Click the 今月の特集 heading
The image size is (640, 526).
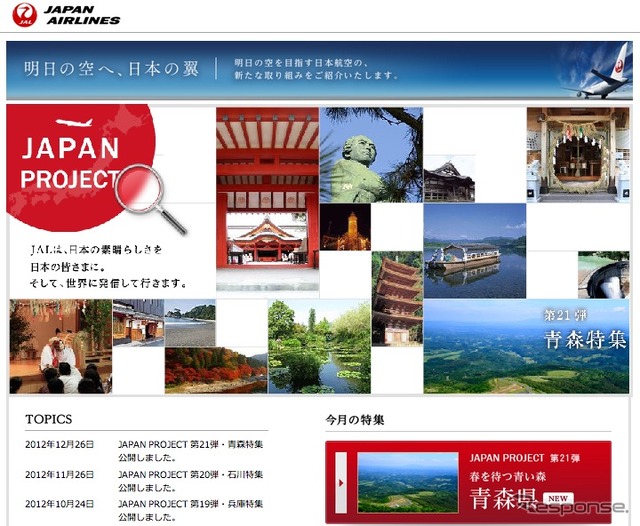coord(355,419)
